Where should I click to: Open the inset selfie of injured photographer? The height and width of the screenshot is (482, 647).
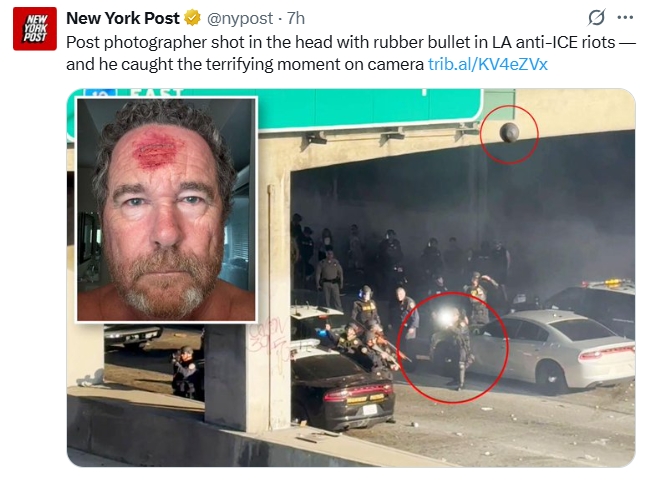167,210
